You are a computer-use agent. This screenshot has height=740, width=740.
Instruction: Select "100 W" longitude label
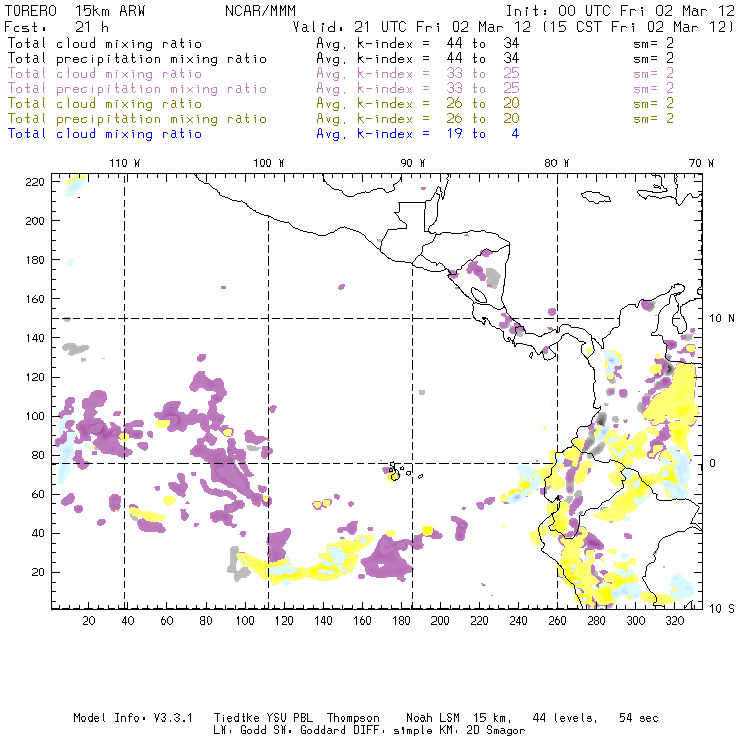tap(269, 163)
